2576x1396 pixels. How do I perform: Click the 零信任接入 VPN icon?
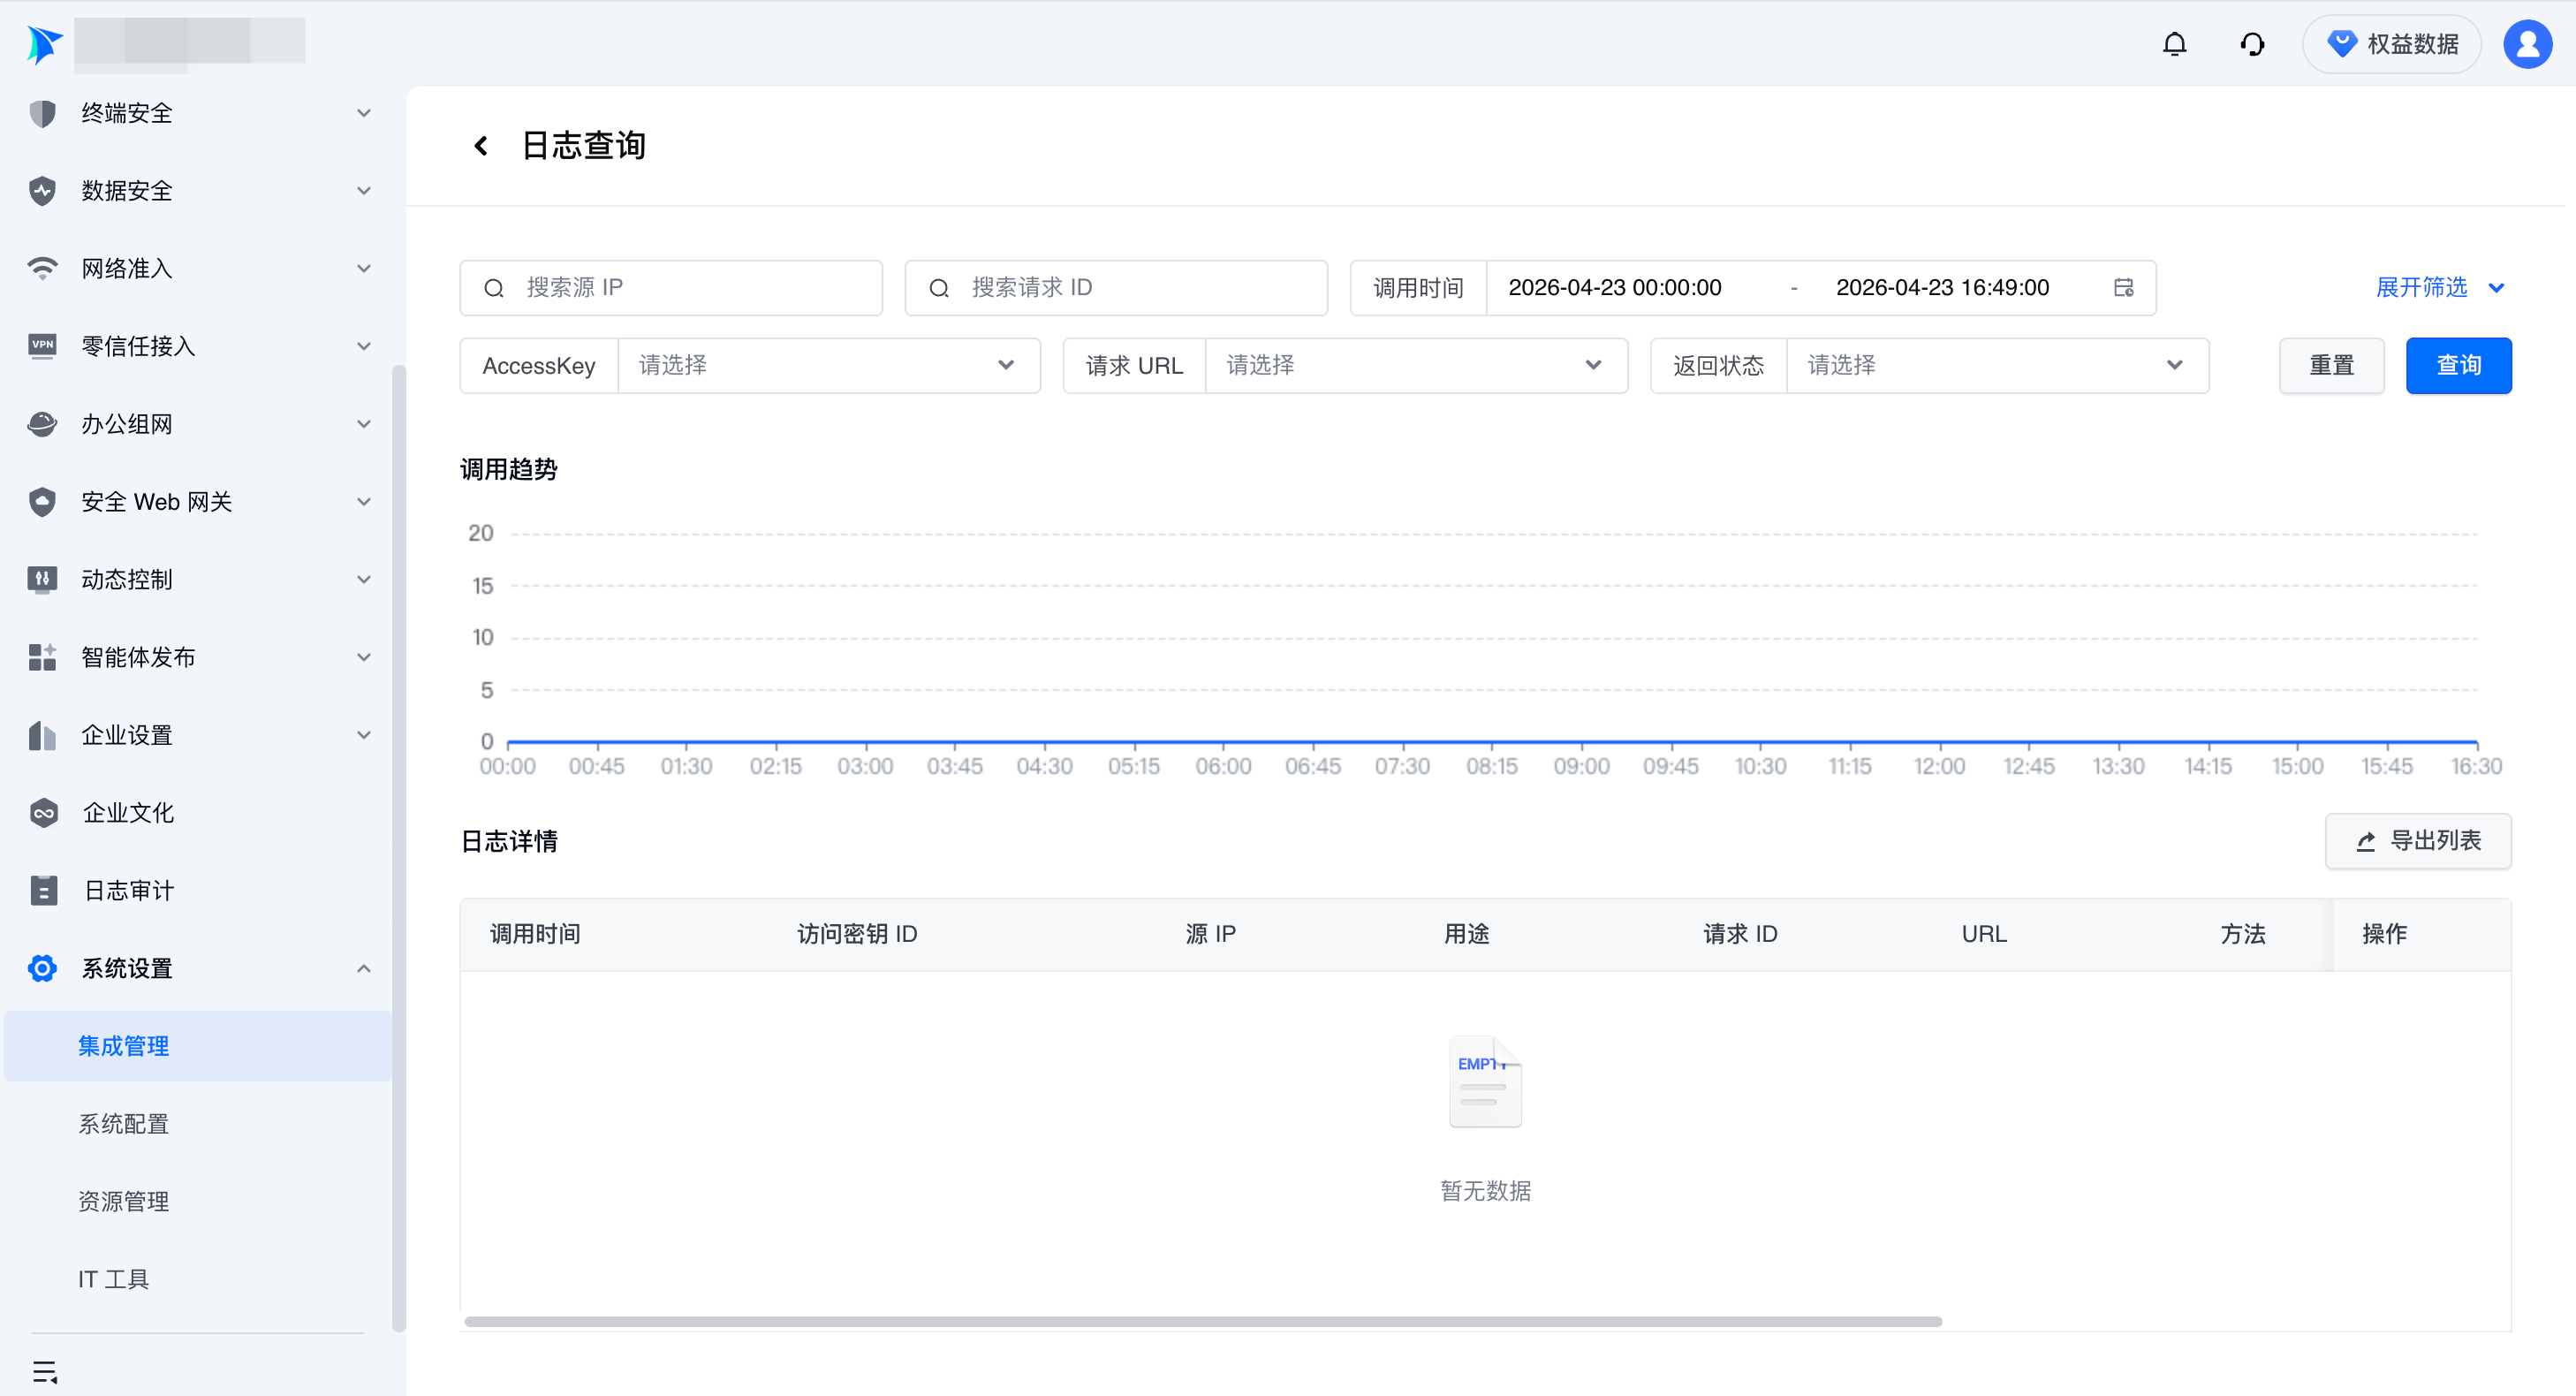42,346
